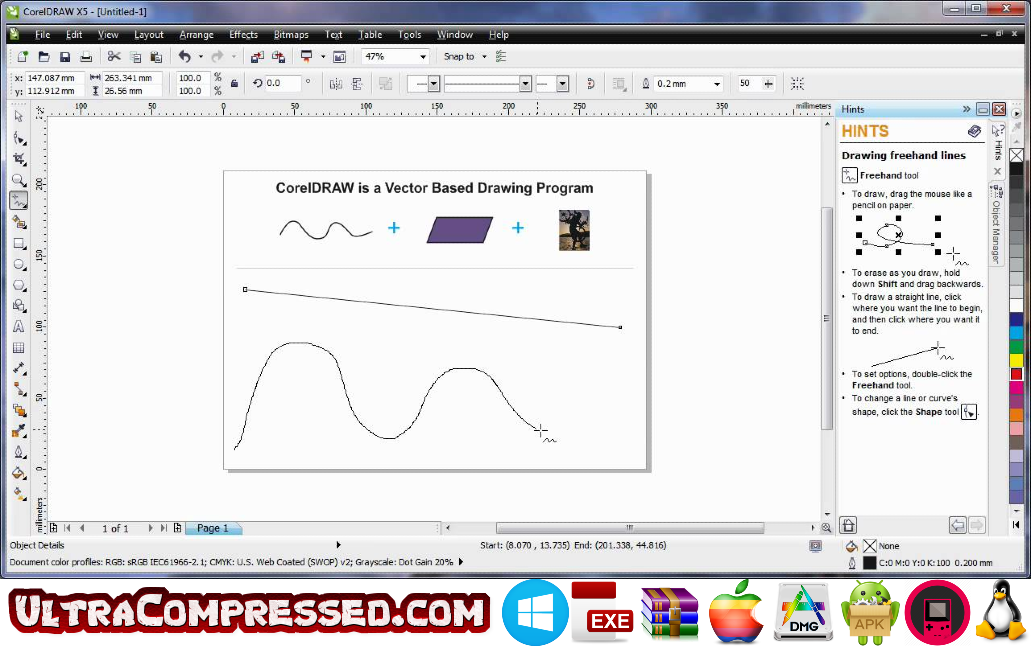Click the Cut scissors icon

pos(114,57)
